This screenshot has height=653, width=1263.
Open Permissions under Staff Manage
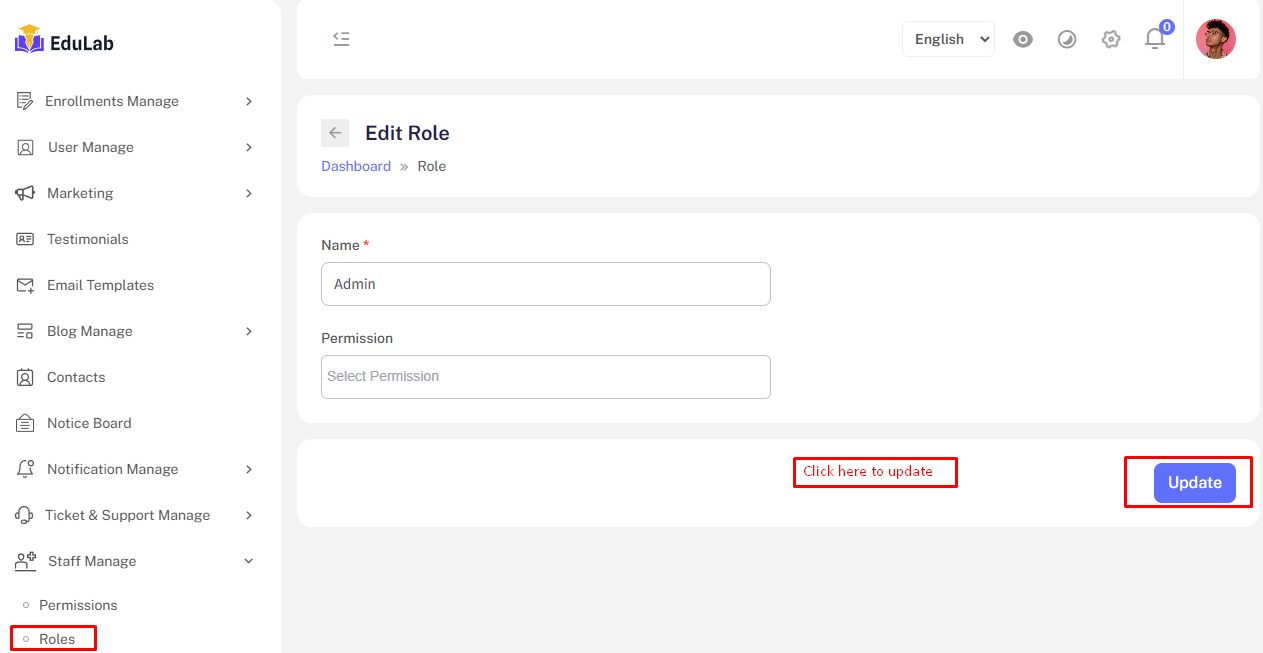[78, 605]
